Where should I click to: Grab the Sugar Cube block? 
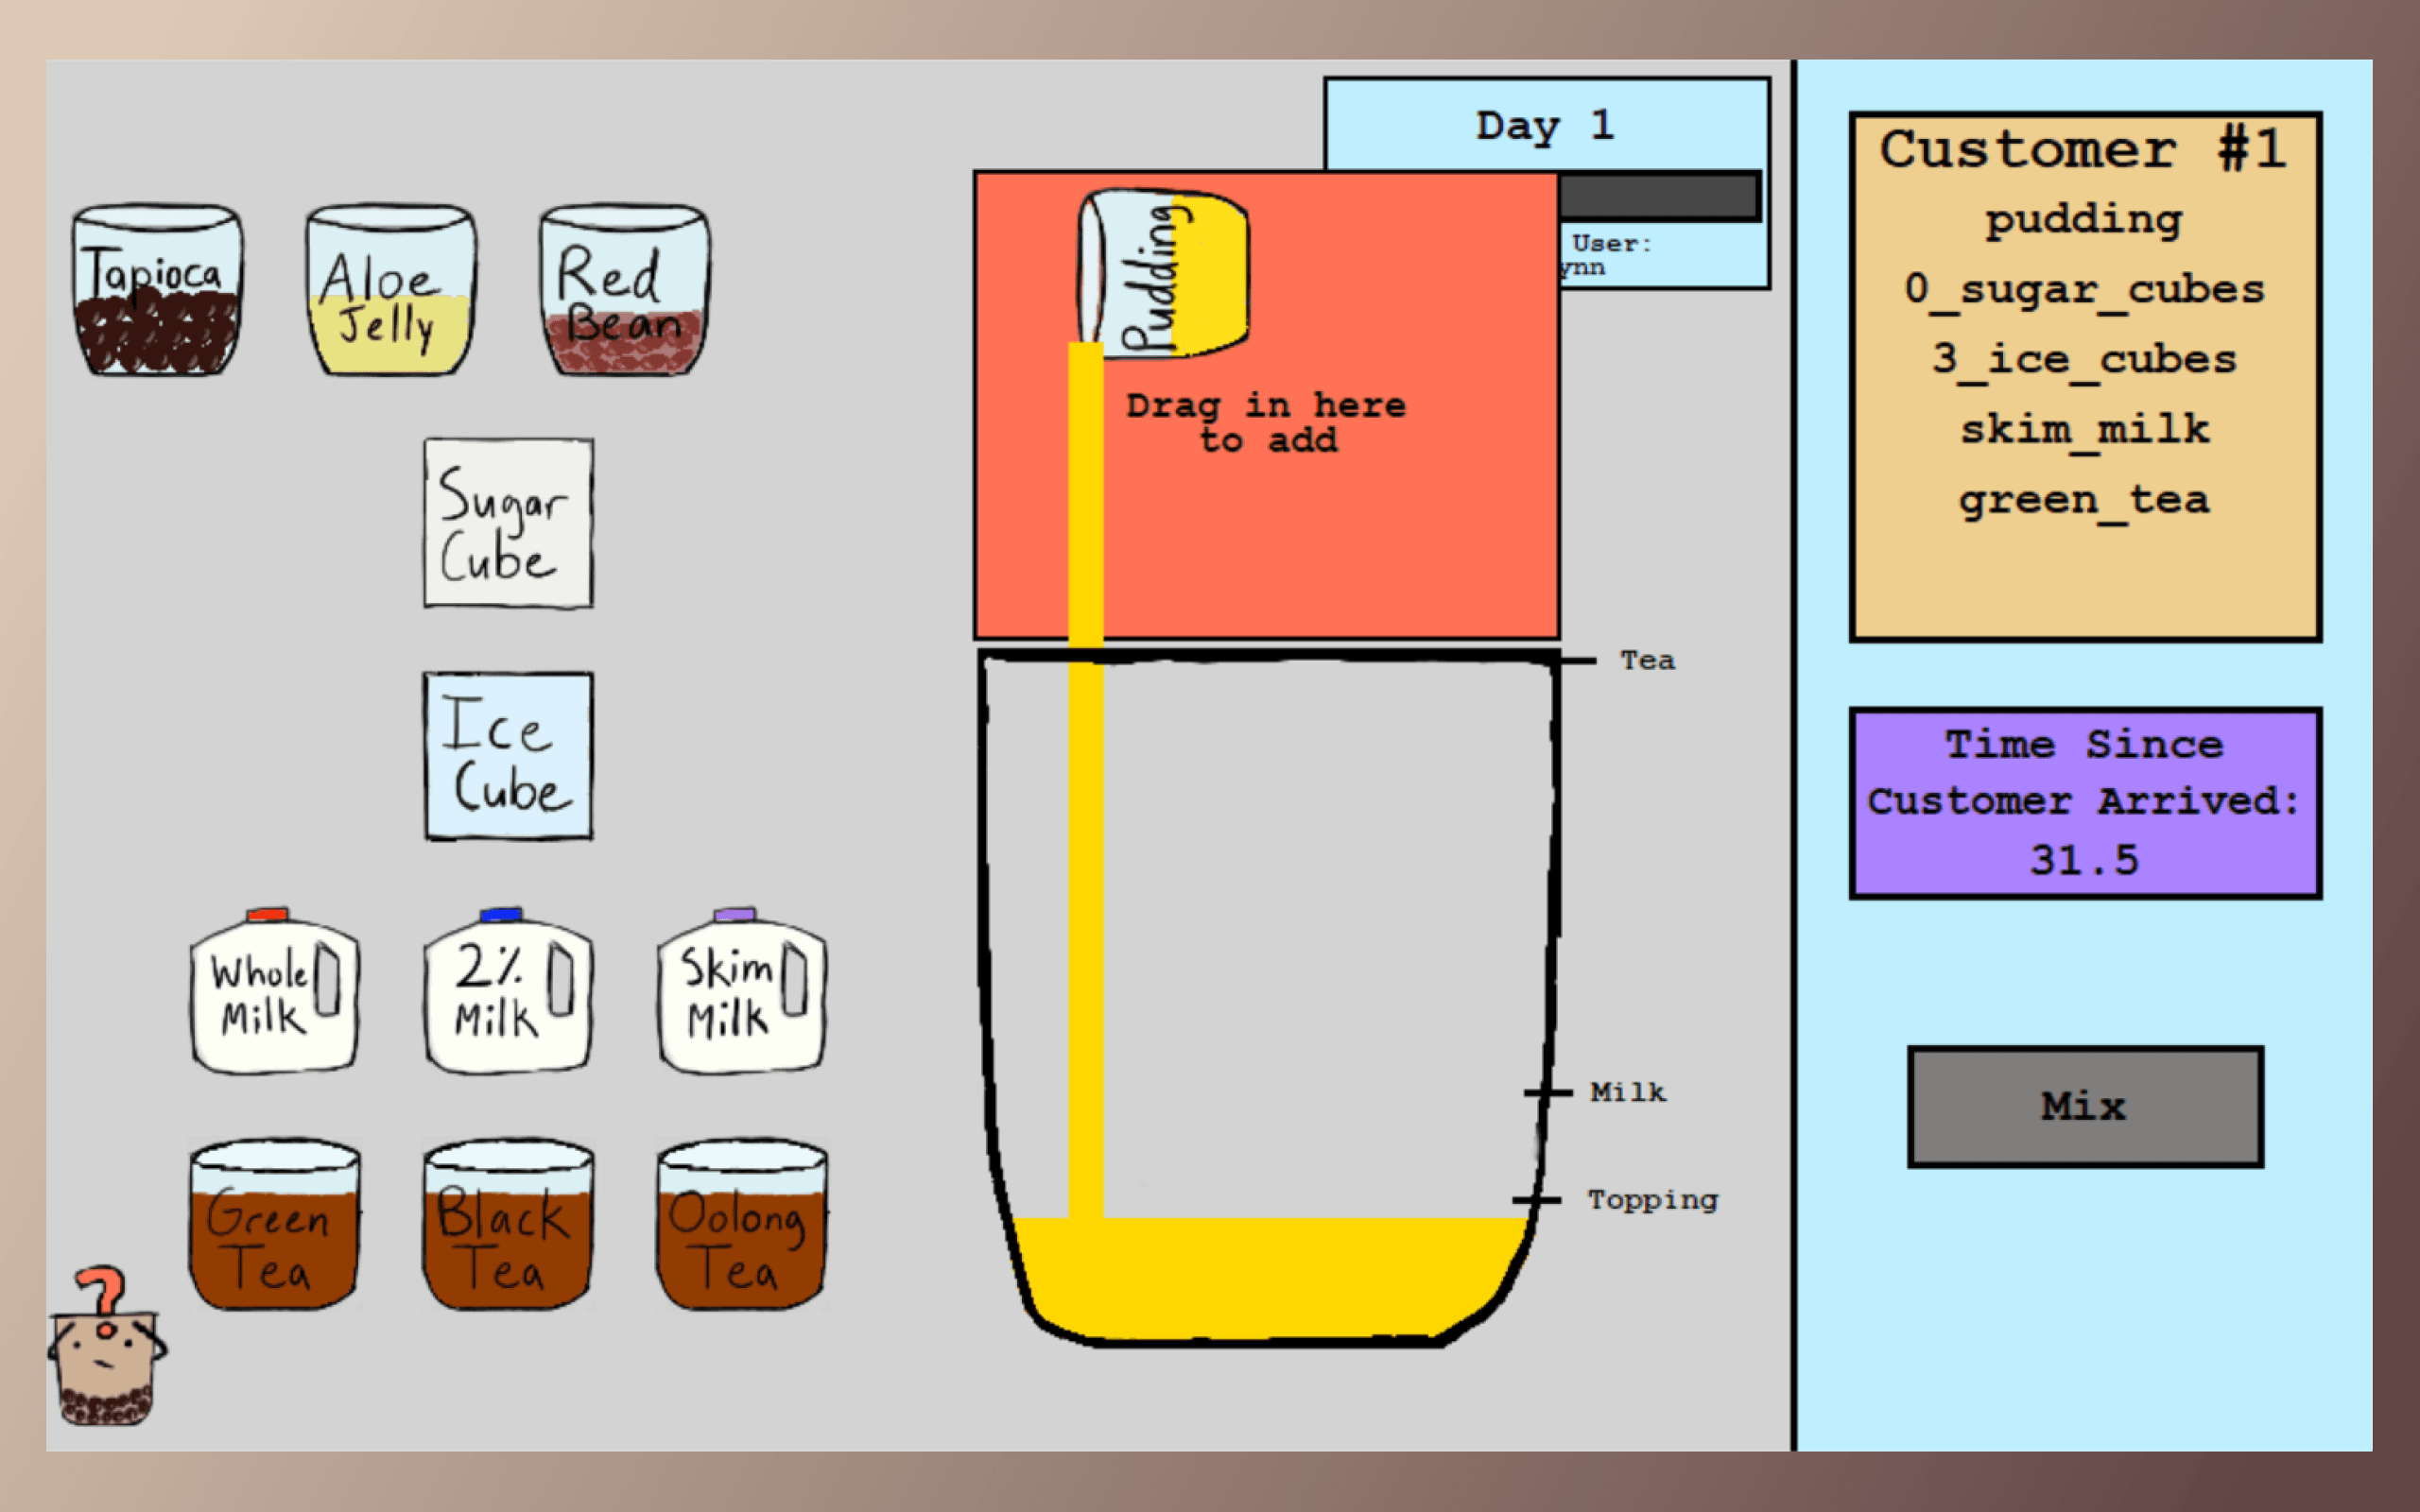click(508, 523)
